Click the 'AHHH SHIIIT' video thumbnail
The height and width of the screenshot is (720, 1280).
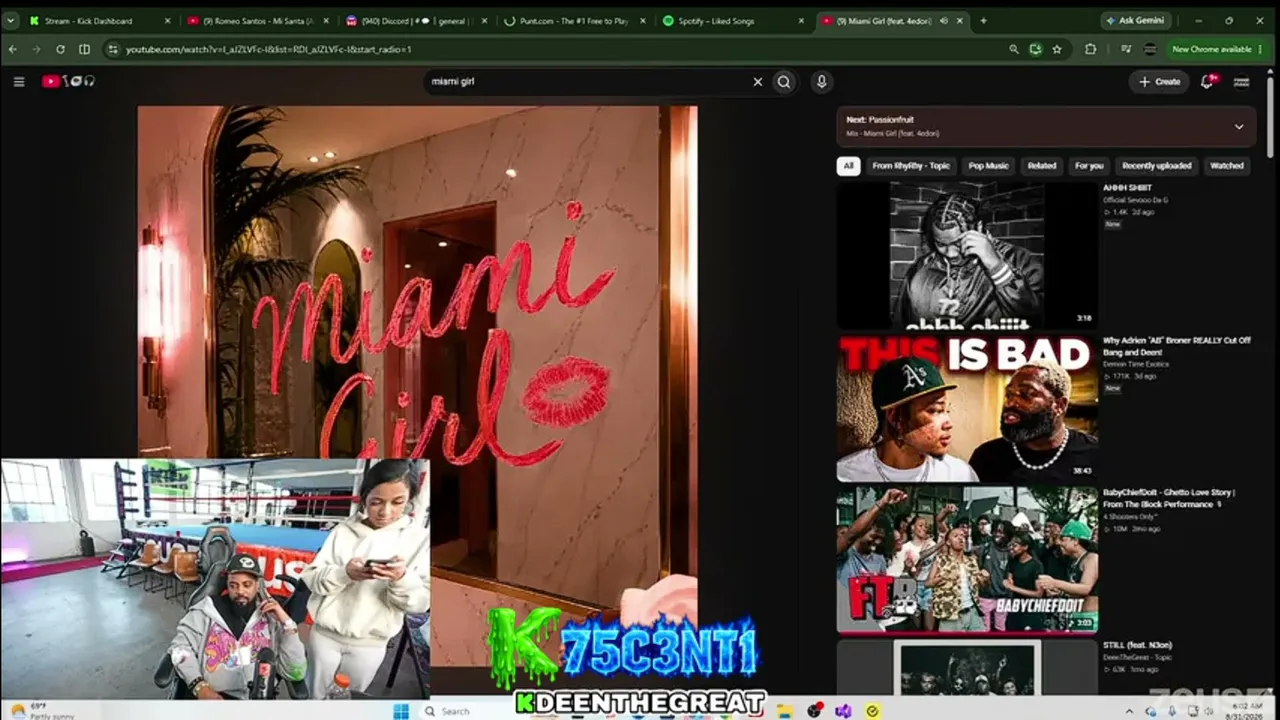tap(967, 255)
